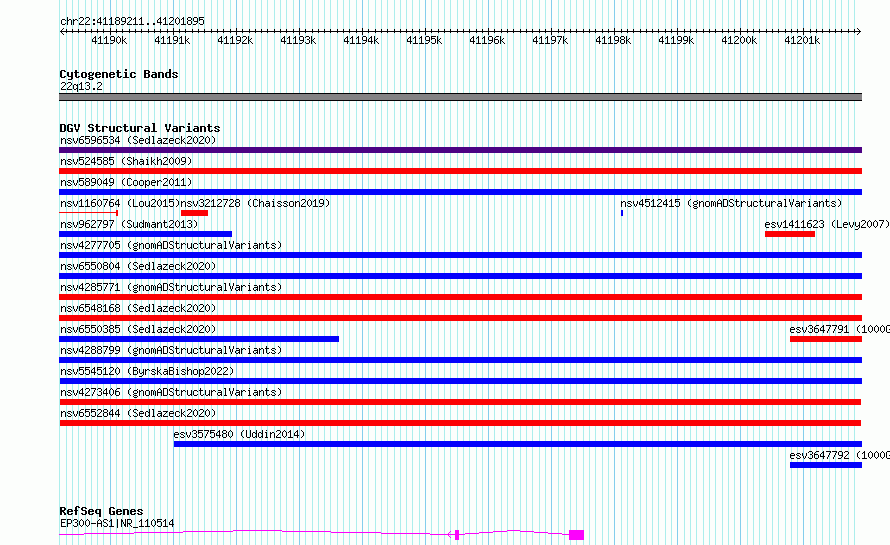Click the nsv6596534 (Sedlazeck2020) variant label

tap(138, 140)
